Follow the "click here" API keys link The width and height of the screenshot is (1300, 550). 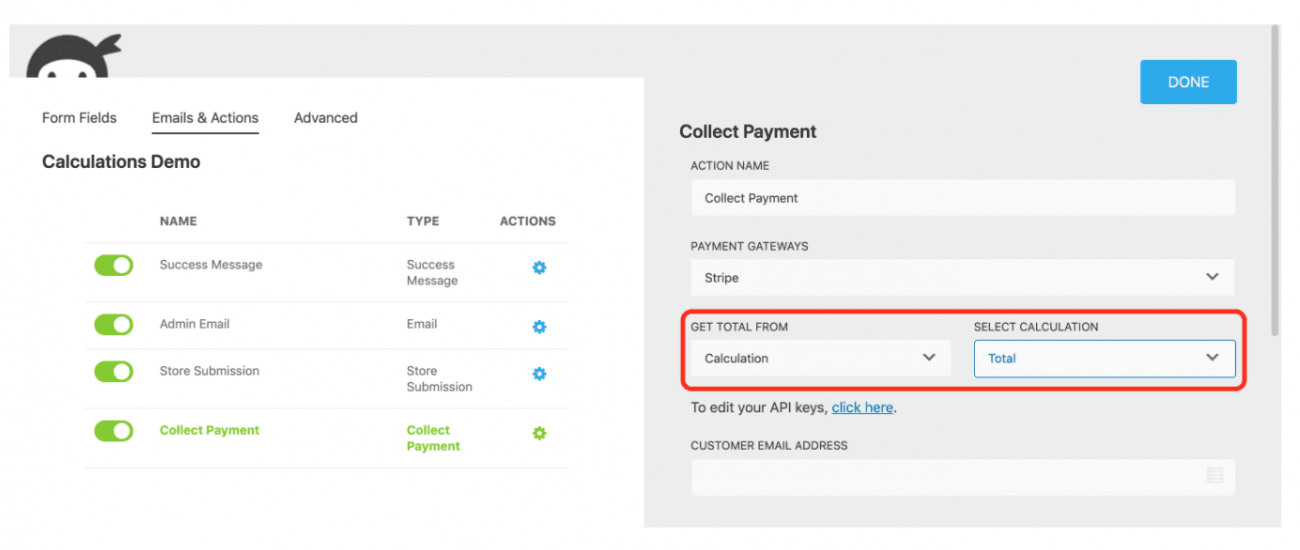pyautogui.click(x=862, y=408)
